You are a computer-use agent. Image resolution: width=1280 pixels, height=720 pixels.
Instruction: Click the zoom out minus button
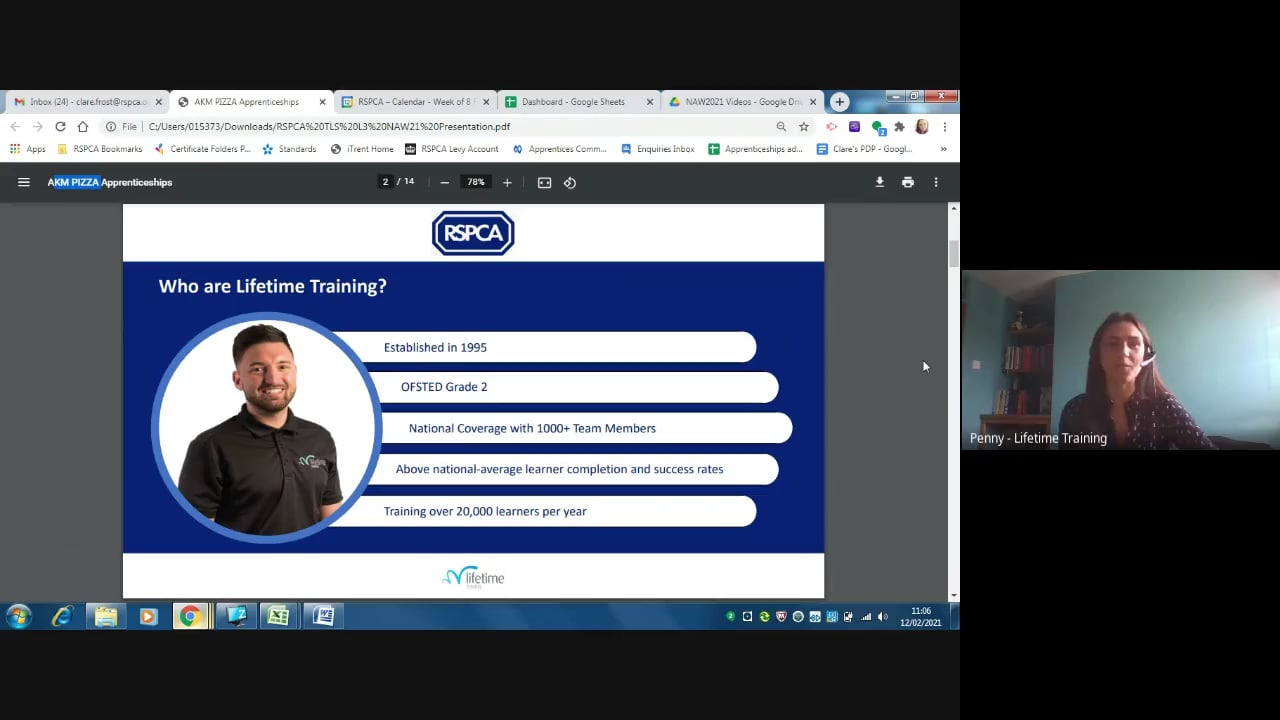pos(444,182)
